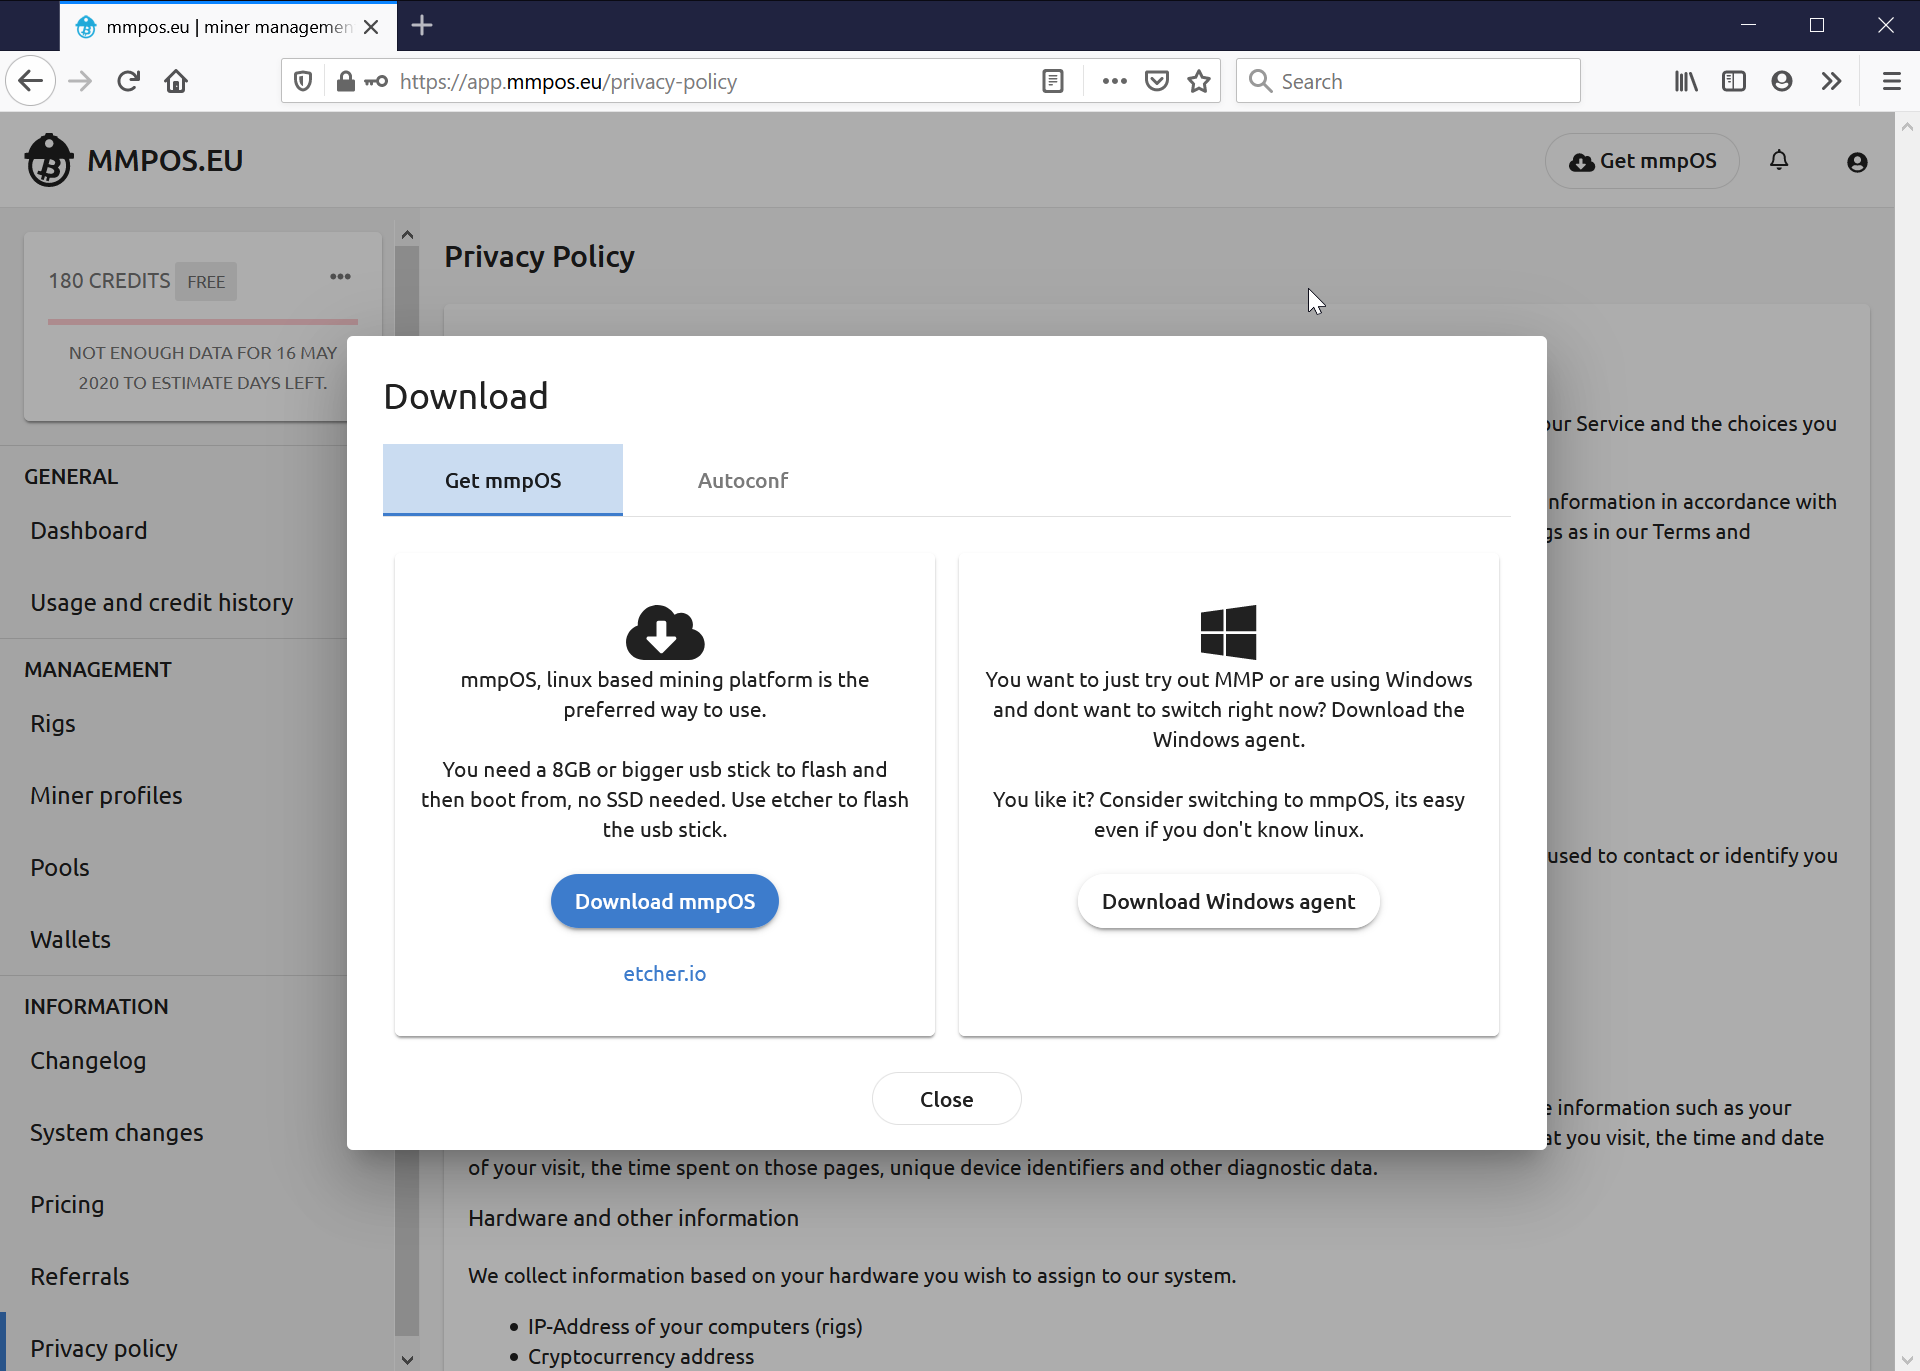Go to the browser Home page
1920x1371 pixels.
[x=176, y=81]
